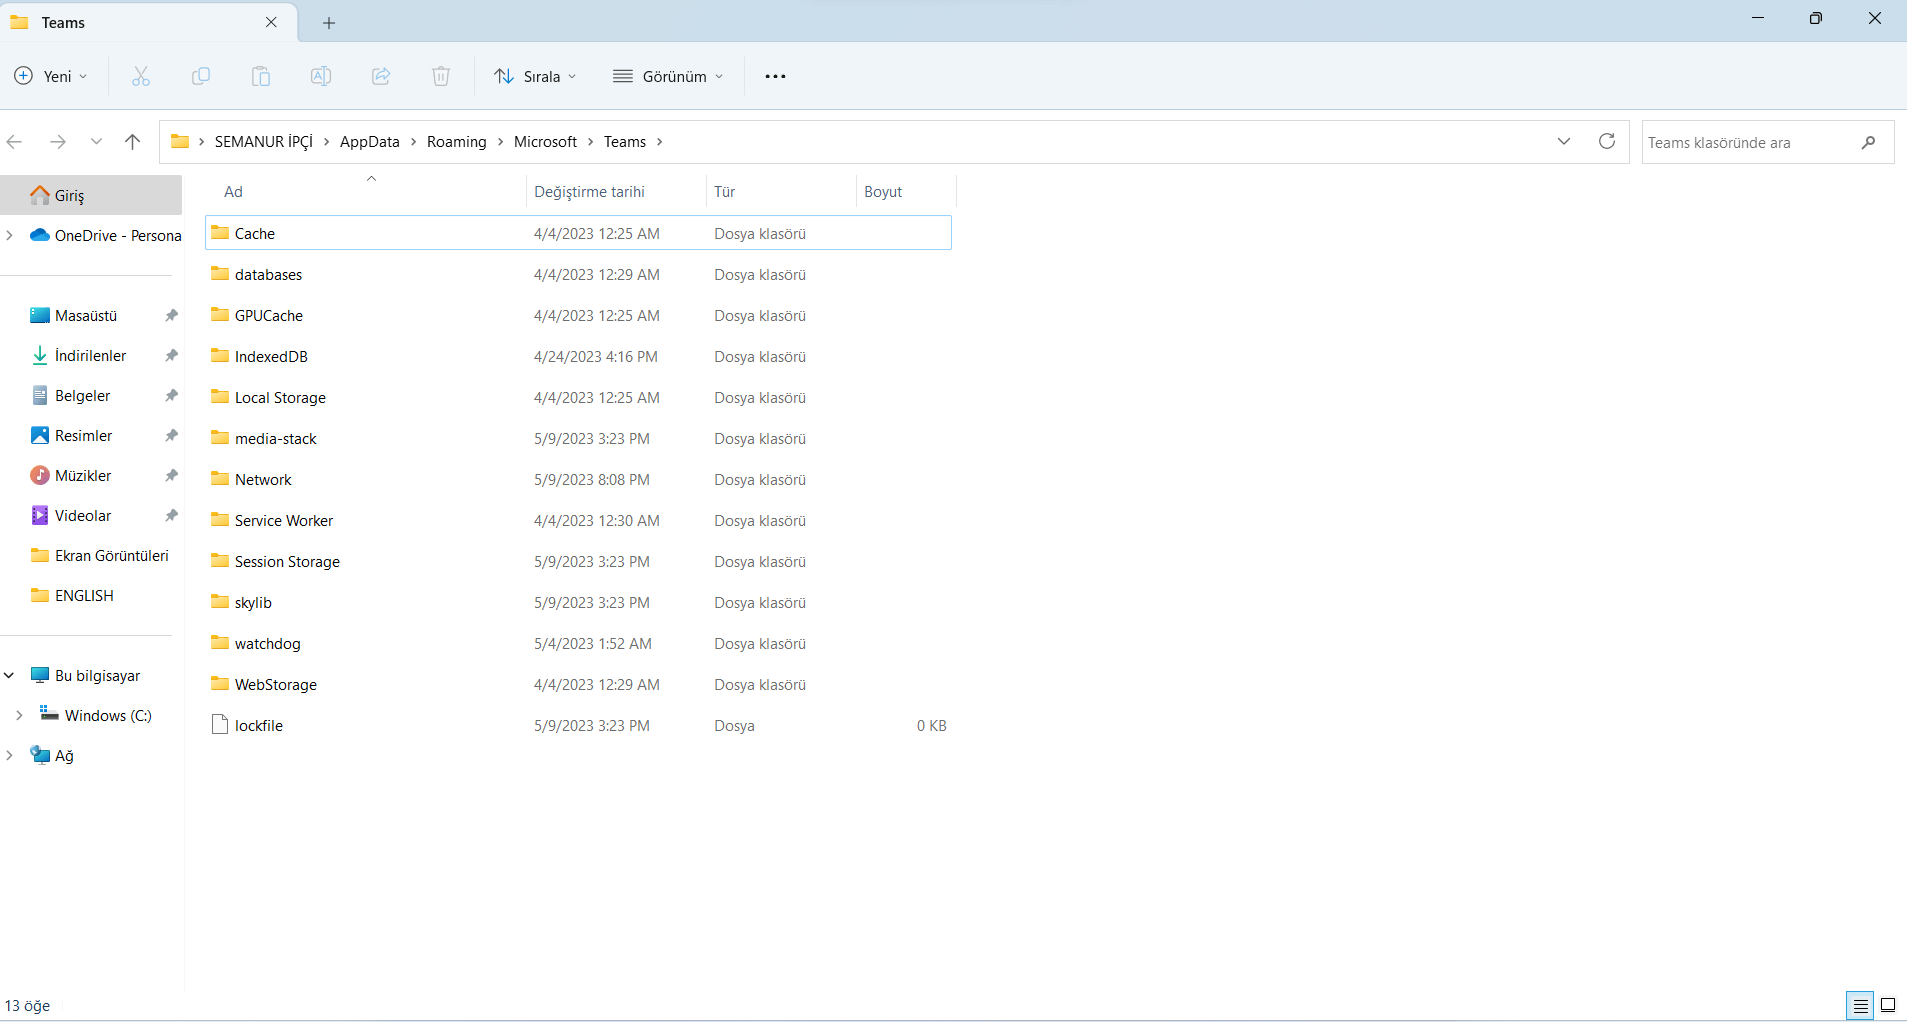Image resolution: width=1907 pixels, height=1022 pixels.
Task: Expand Ağ network tree node
Action: pyautogui.click(x=10, y=755)
